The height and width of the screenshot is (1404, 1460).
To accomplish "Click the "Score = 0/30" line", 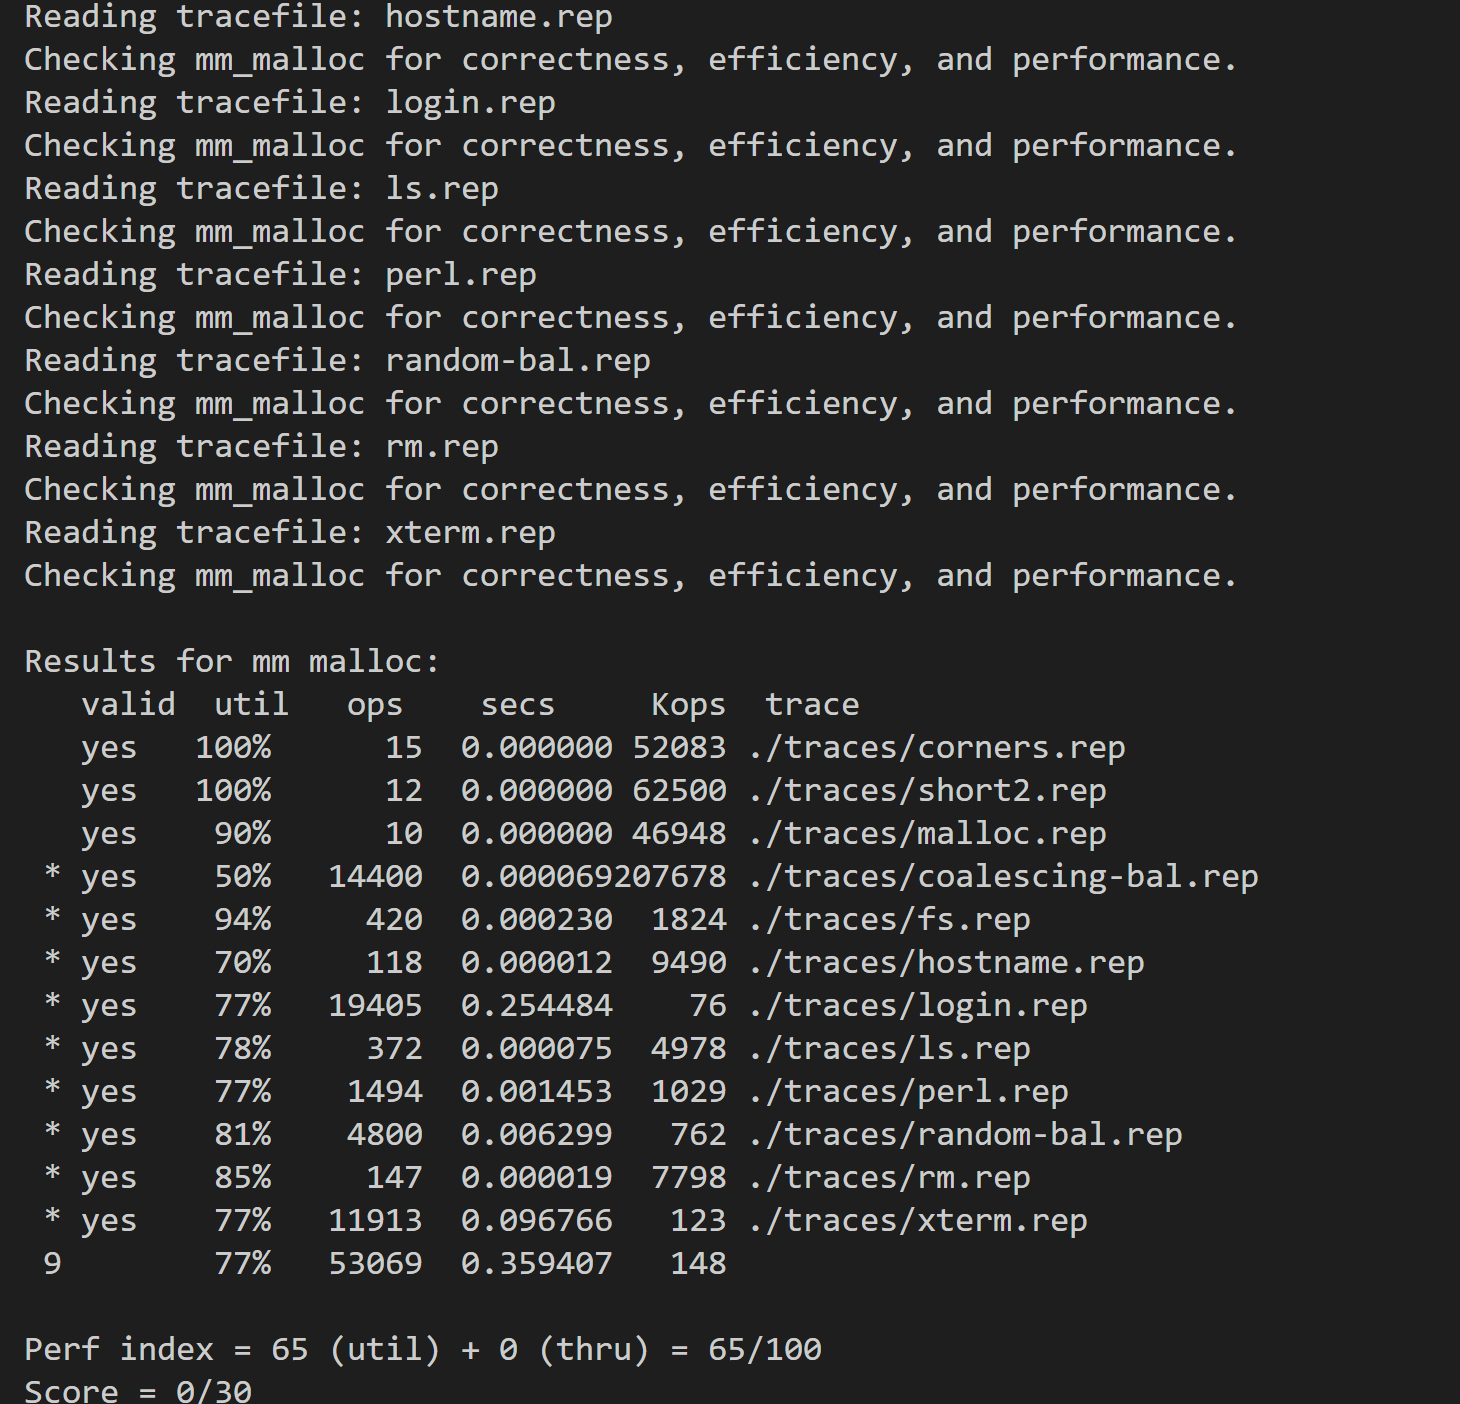I will pos(138,1391).
